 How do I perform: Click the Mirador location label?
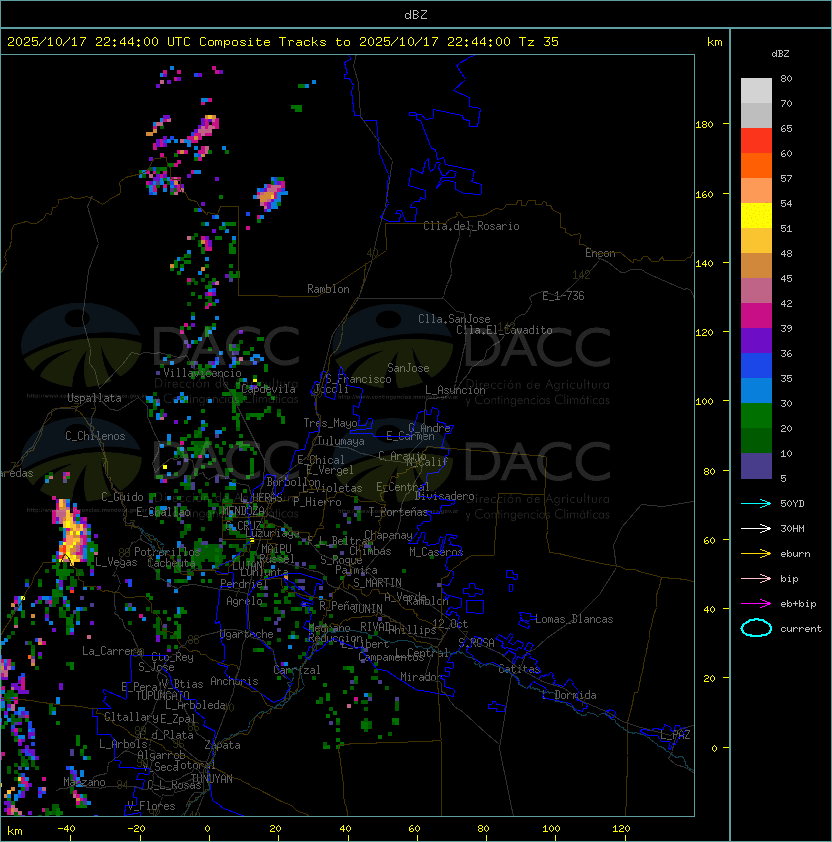click(421, 677)
